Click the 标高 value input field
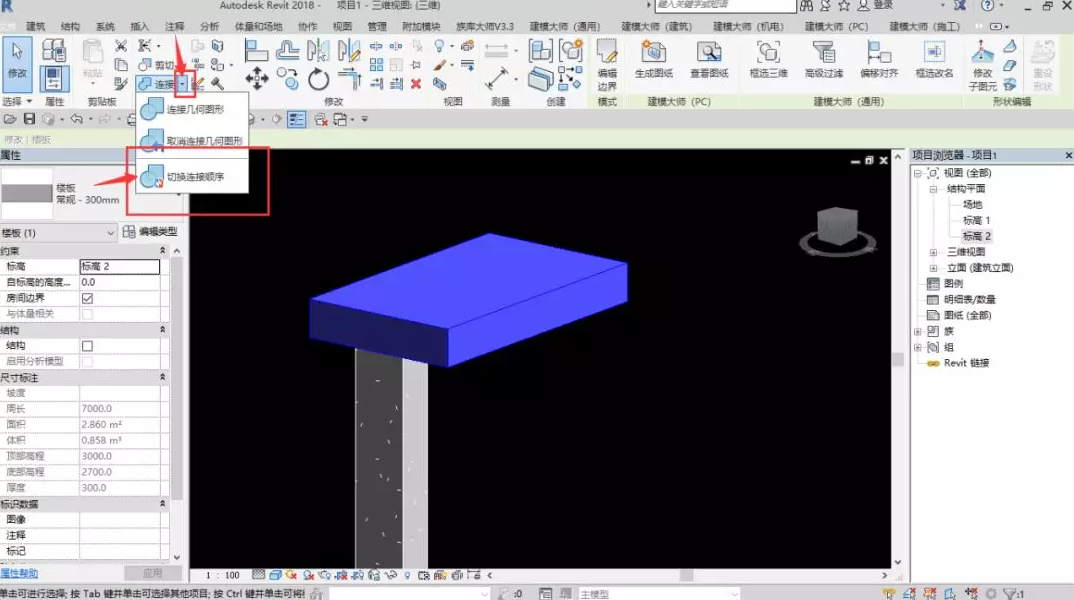 click(x=119, y=267)
